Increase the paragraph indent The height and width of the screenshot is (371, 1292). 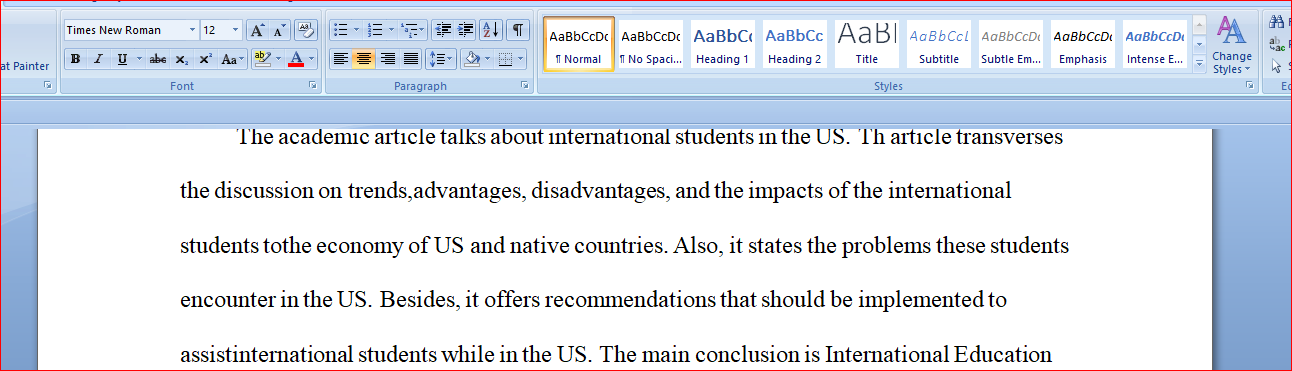[x=466, y=30]
